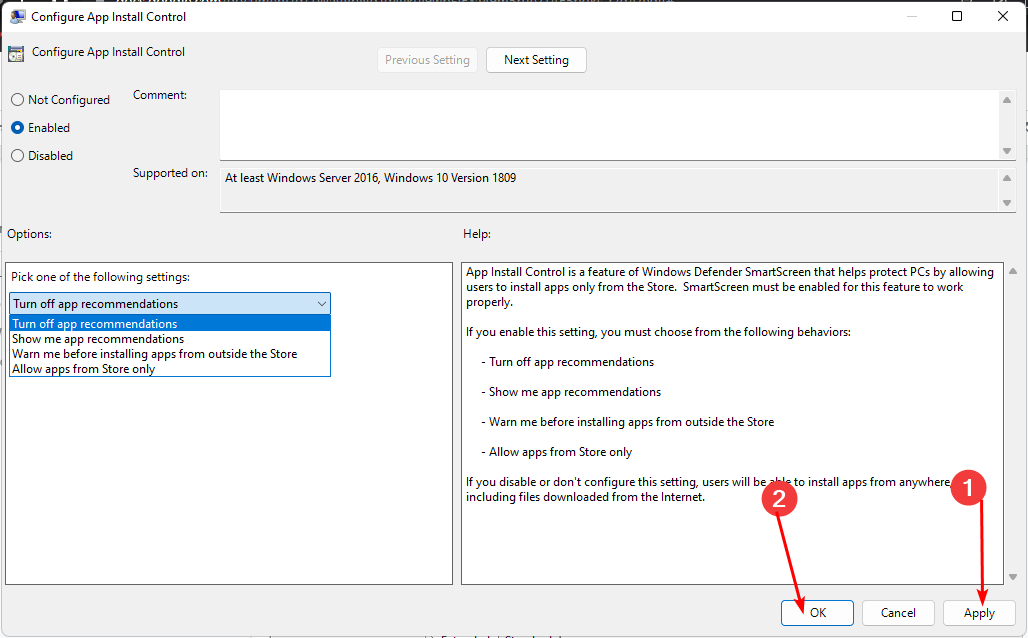The image size is (1028, 638).
Task: Maximize the Configure App Install Control window
Action: coord(957,16)
